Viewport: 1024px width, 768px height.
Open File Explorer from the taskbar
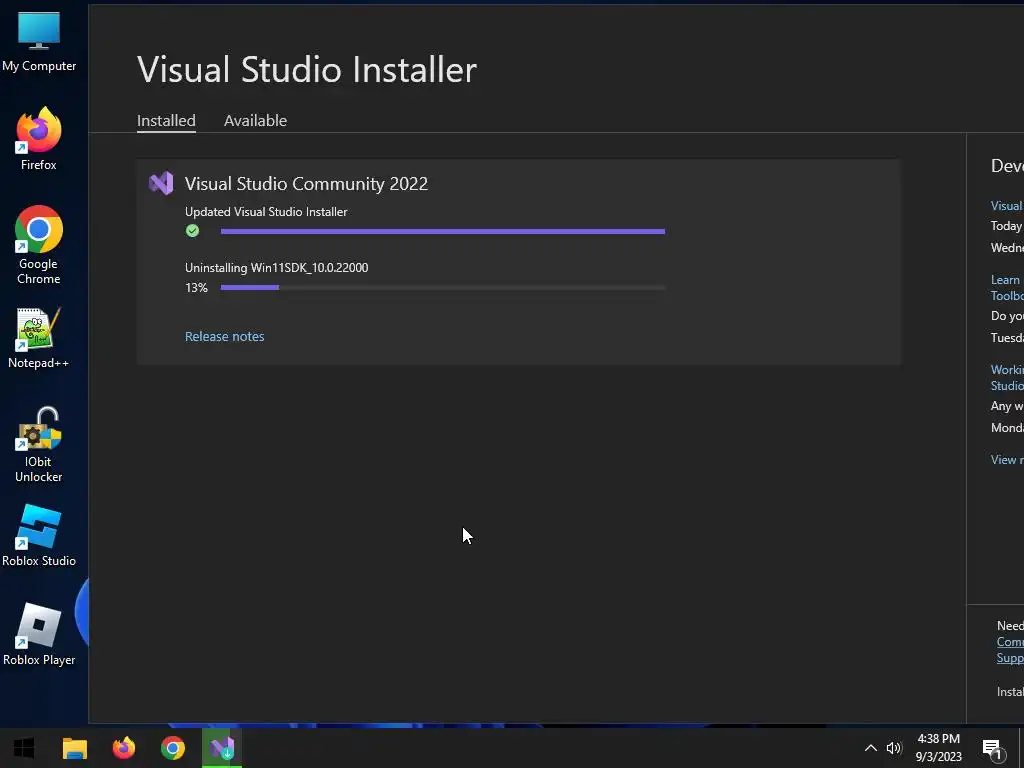(74, 748)
